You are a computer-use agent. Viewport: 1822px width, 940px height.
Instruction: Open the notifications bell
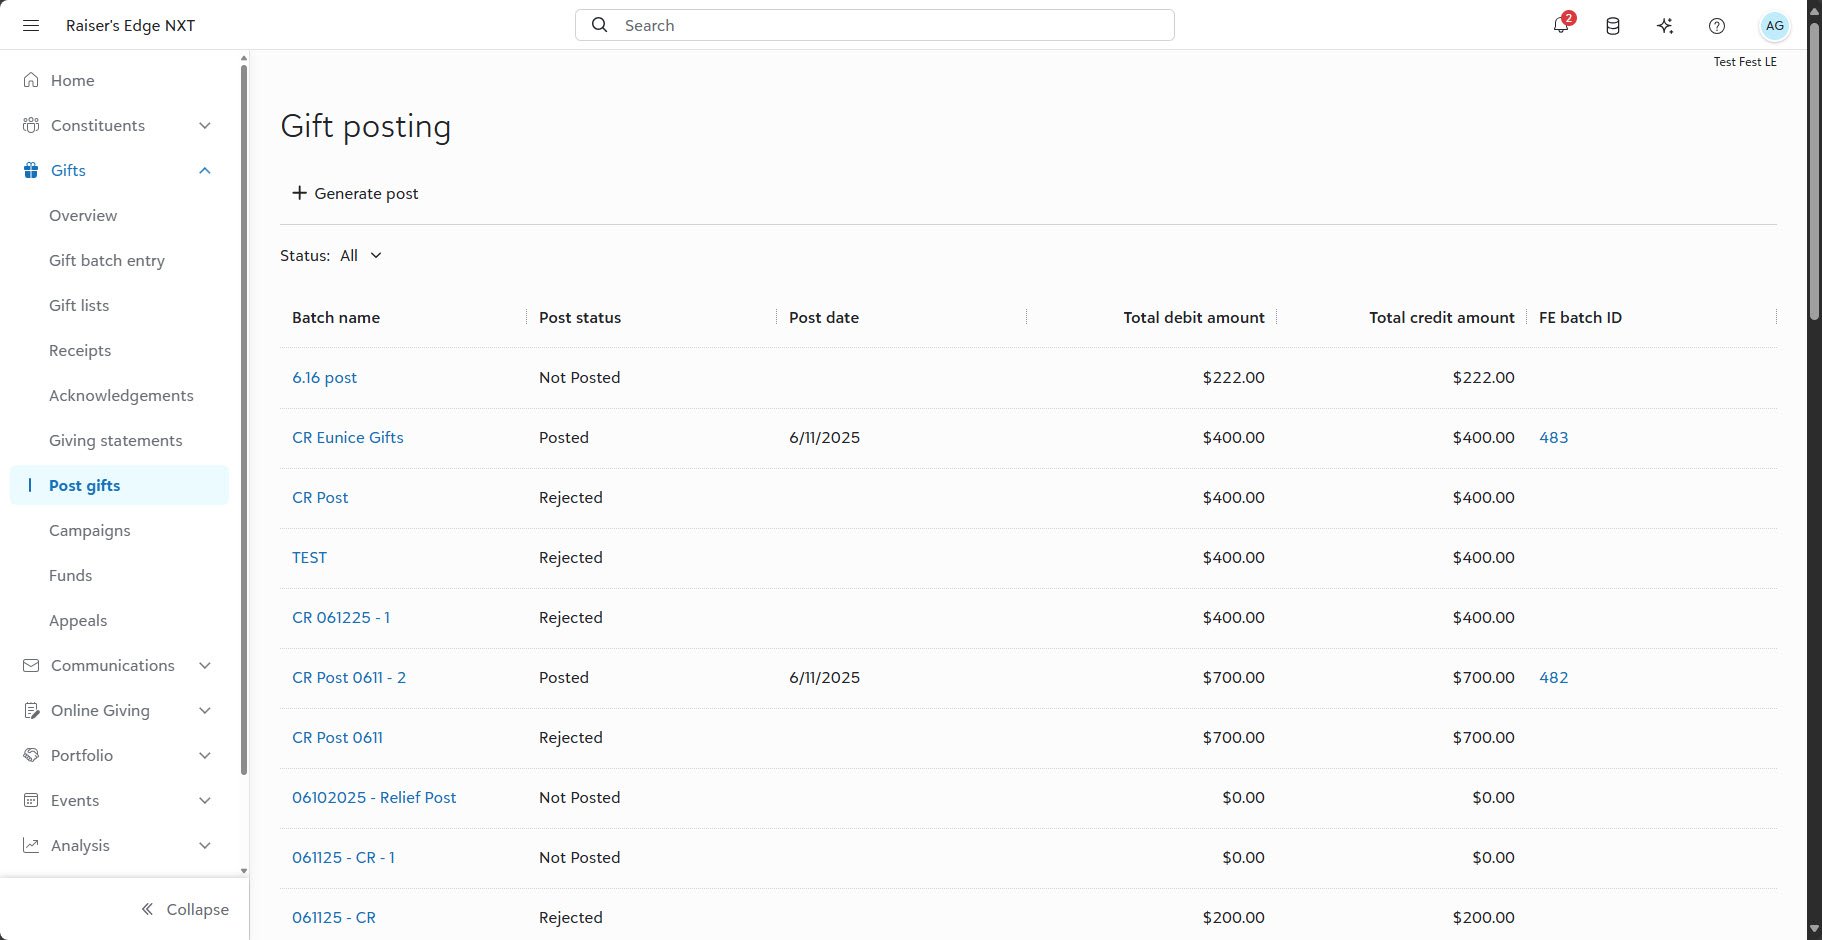(x=1561, y=25)
